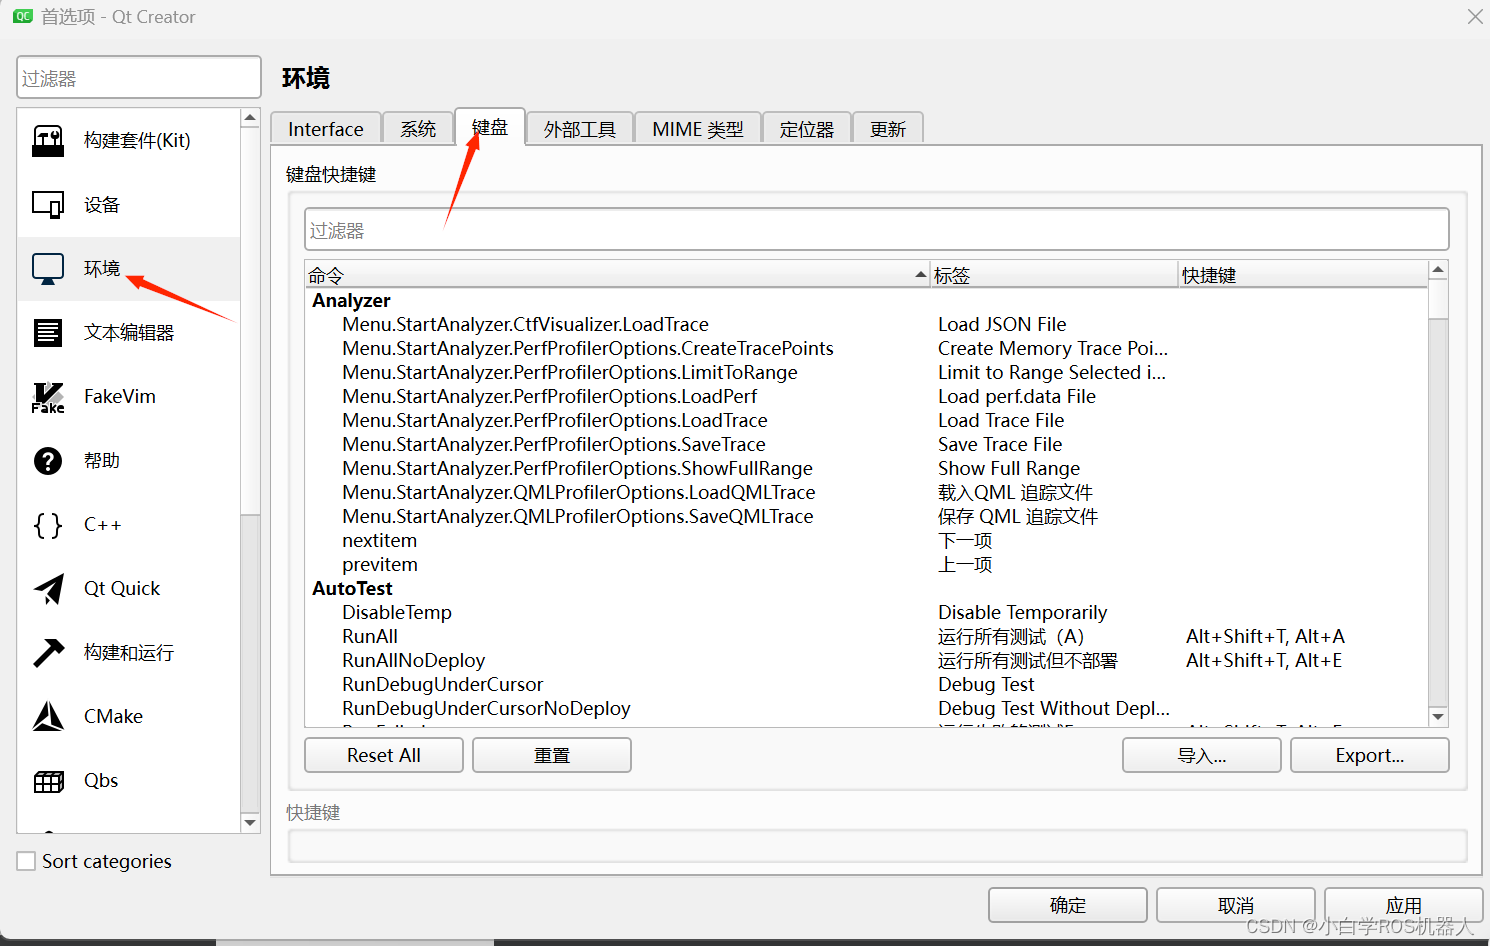1490x946 pixels.
Task: Select PerfProfilerOptions.ShowFullRange row
Action: tap(866, 468)
